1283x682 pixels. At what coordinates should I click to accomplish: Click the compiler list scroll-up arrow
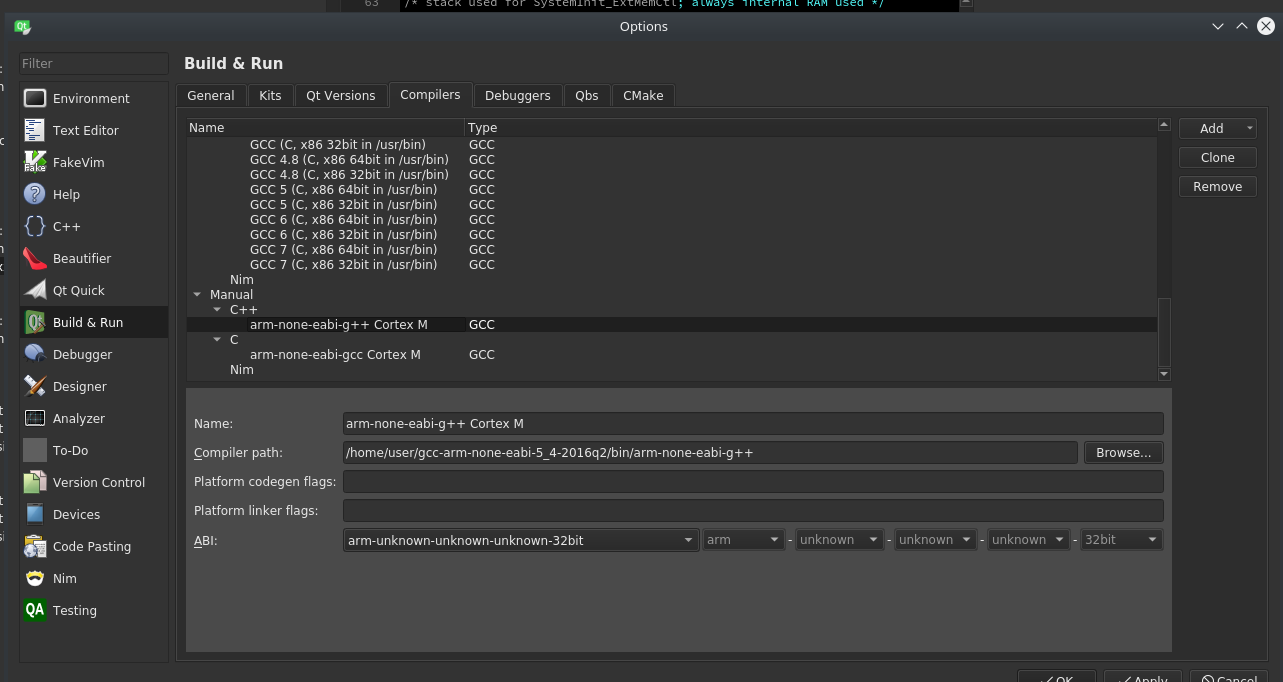[x=1163, y=125]
